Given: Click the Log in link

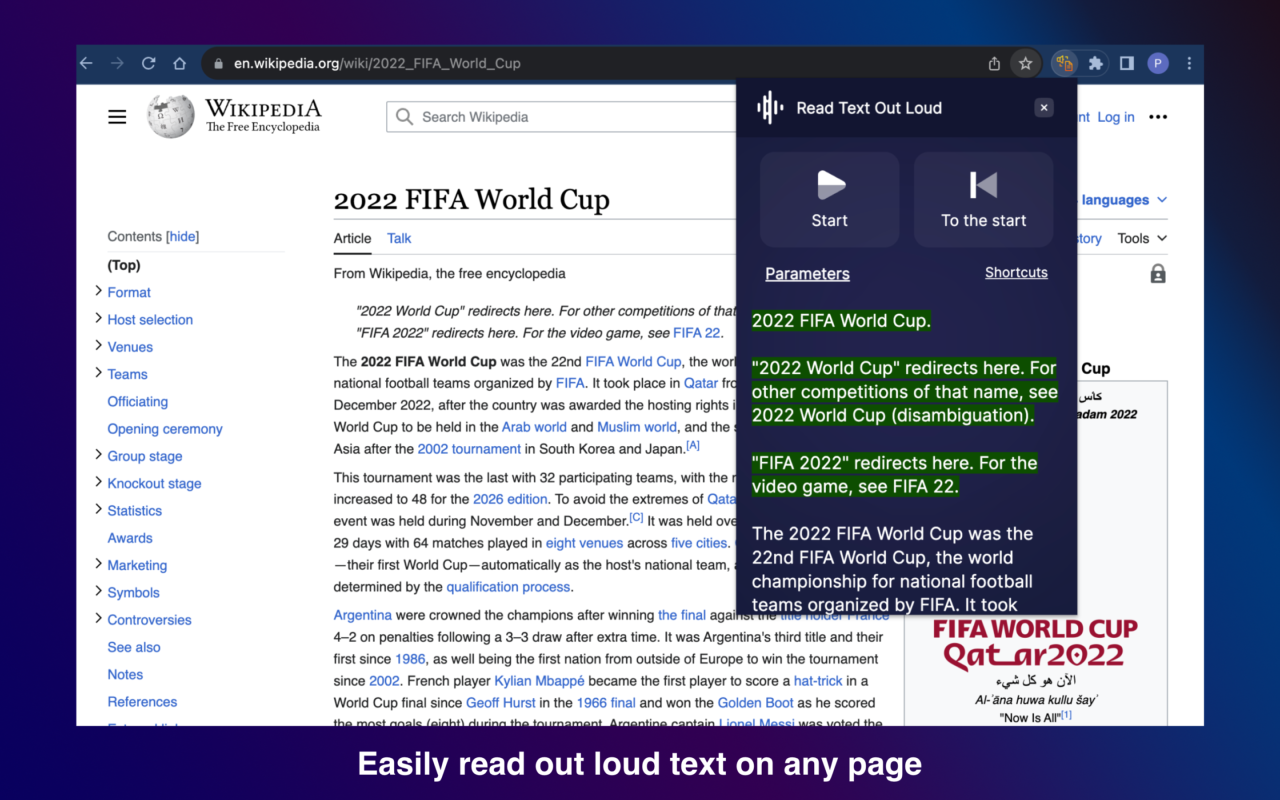Looking at the screenshot, I should pos(1116,117).
